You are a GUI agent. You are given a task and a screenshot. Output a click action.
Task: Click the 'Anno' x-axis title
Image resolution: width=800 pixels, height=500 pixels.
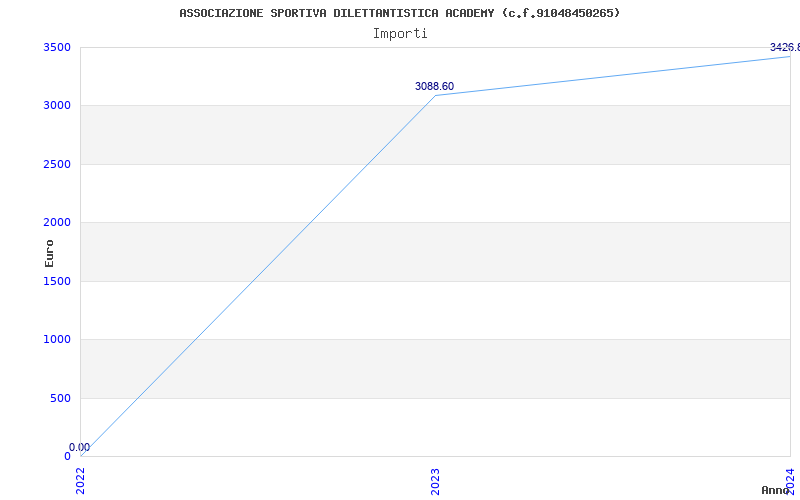pyautogui.click(x=775, y=490)
